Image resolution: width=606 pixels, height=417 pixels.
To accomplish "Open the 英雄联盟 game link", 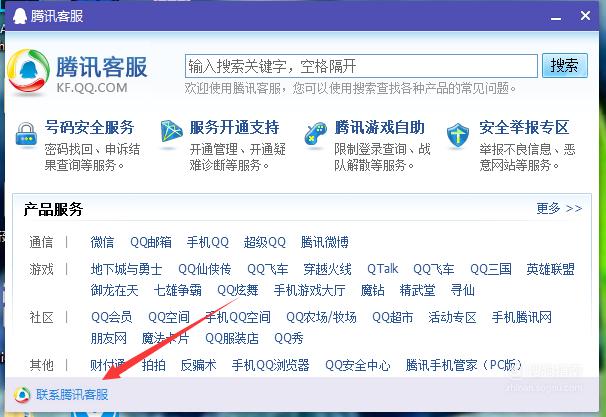I will click(550, 269).
